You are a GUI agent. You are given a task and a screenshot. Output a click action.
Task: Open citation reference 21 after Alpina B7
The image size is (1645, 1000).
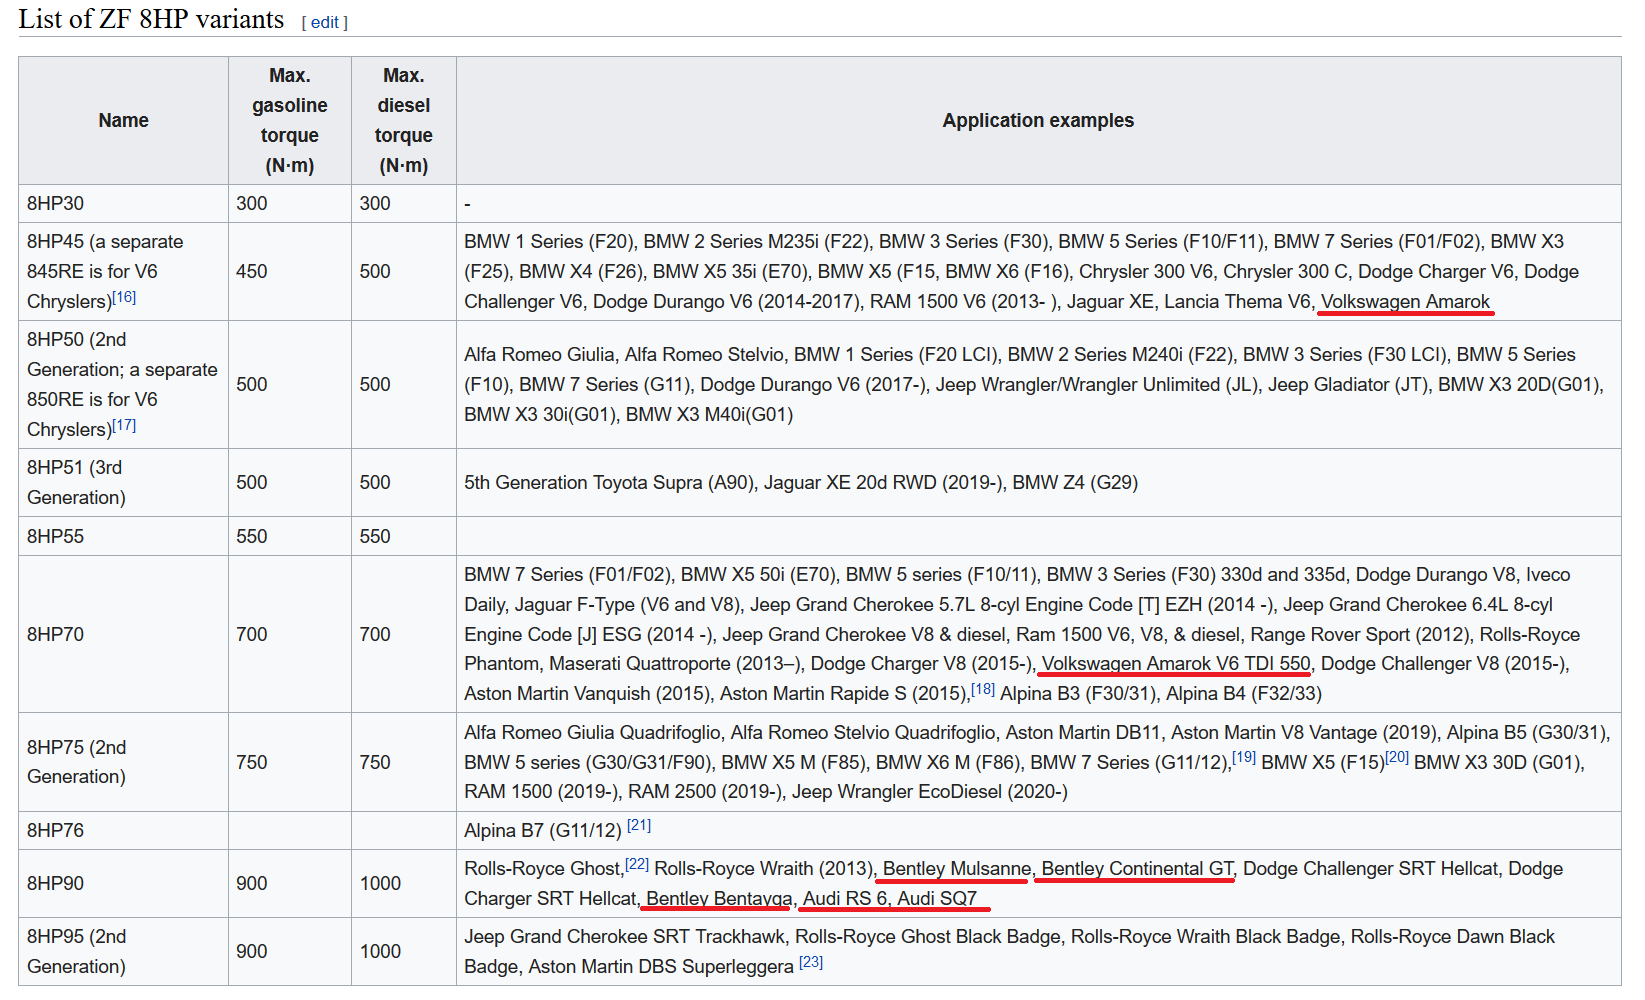coord(639,825)
